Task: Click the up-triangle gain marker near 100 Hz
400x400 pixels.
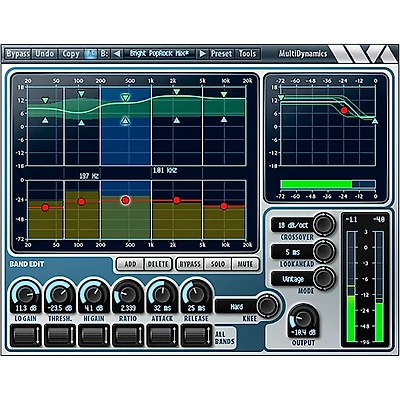Action: point(81,123)
